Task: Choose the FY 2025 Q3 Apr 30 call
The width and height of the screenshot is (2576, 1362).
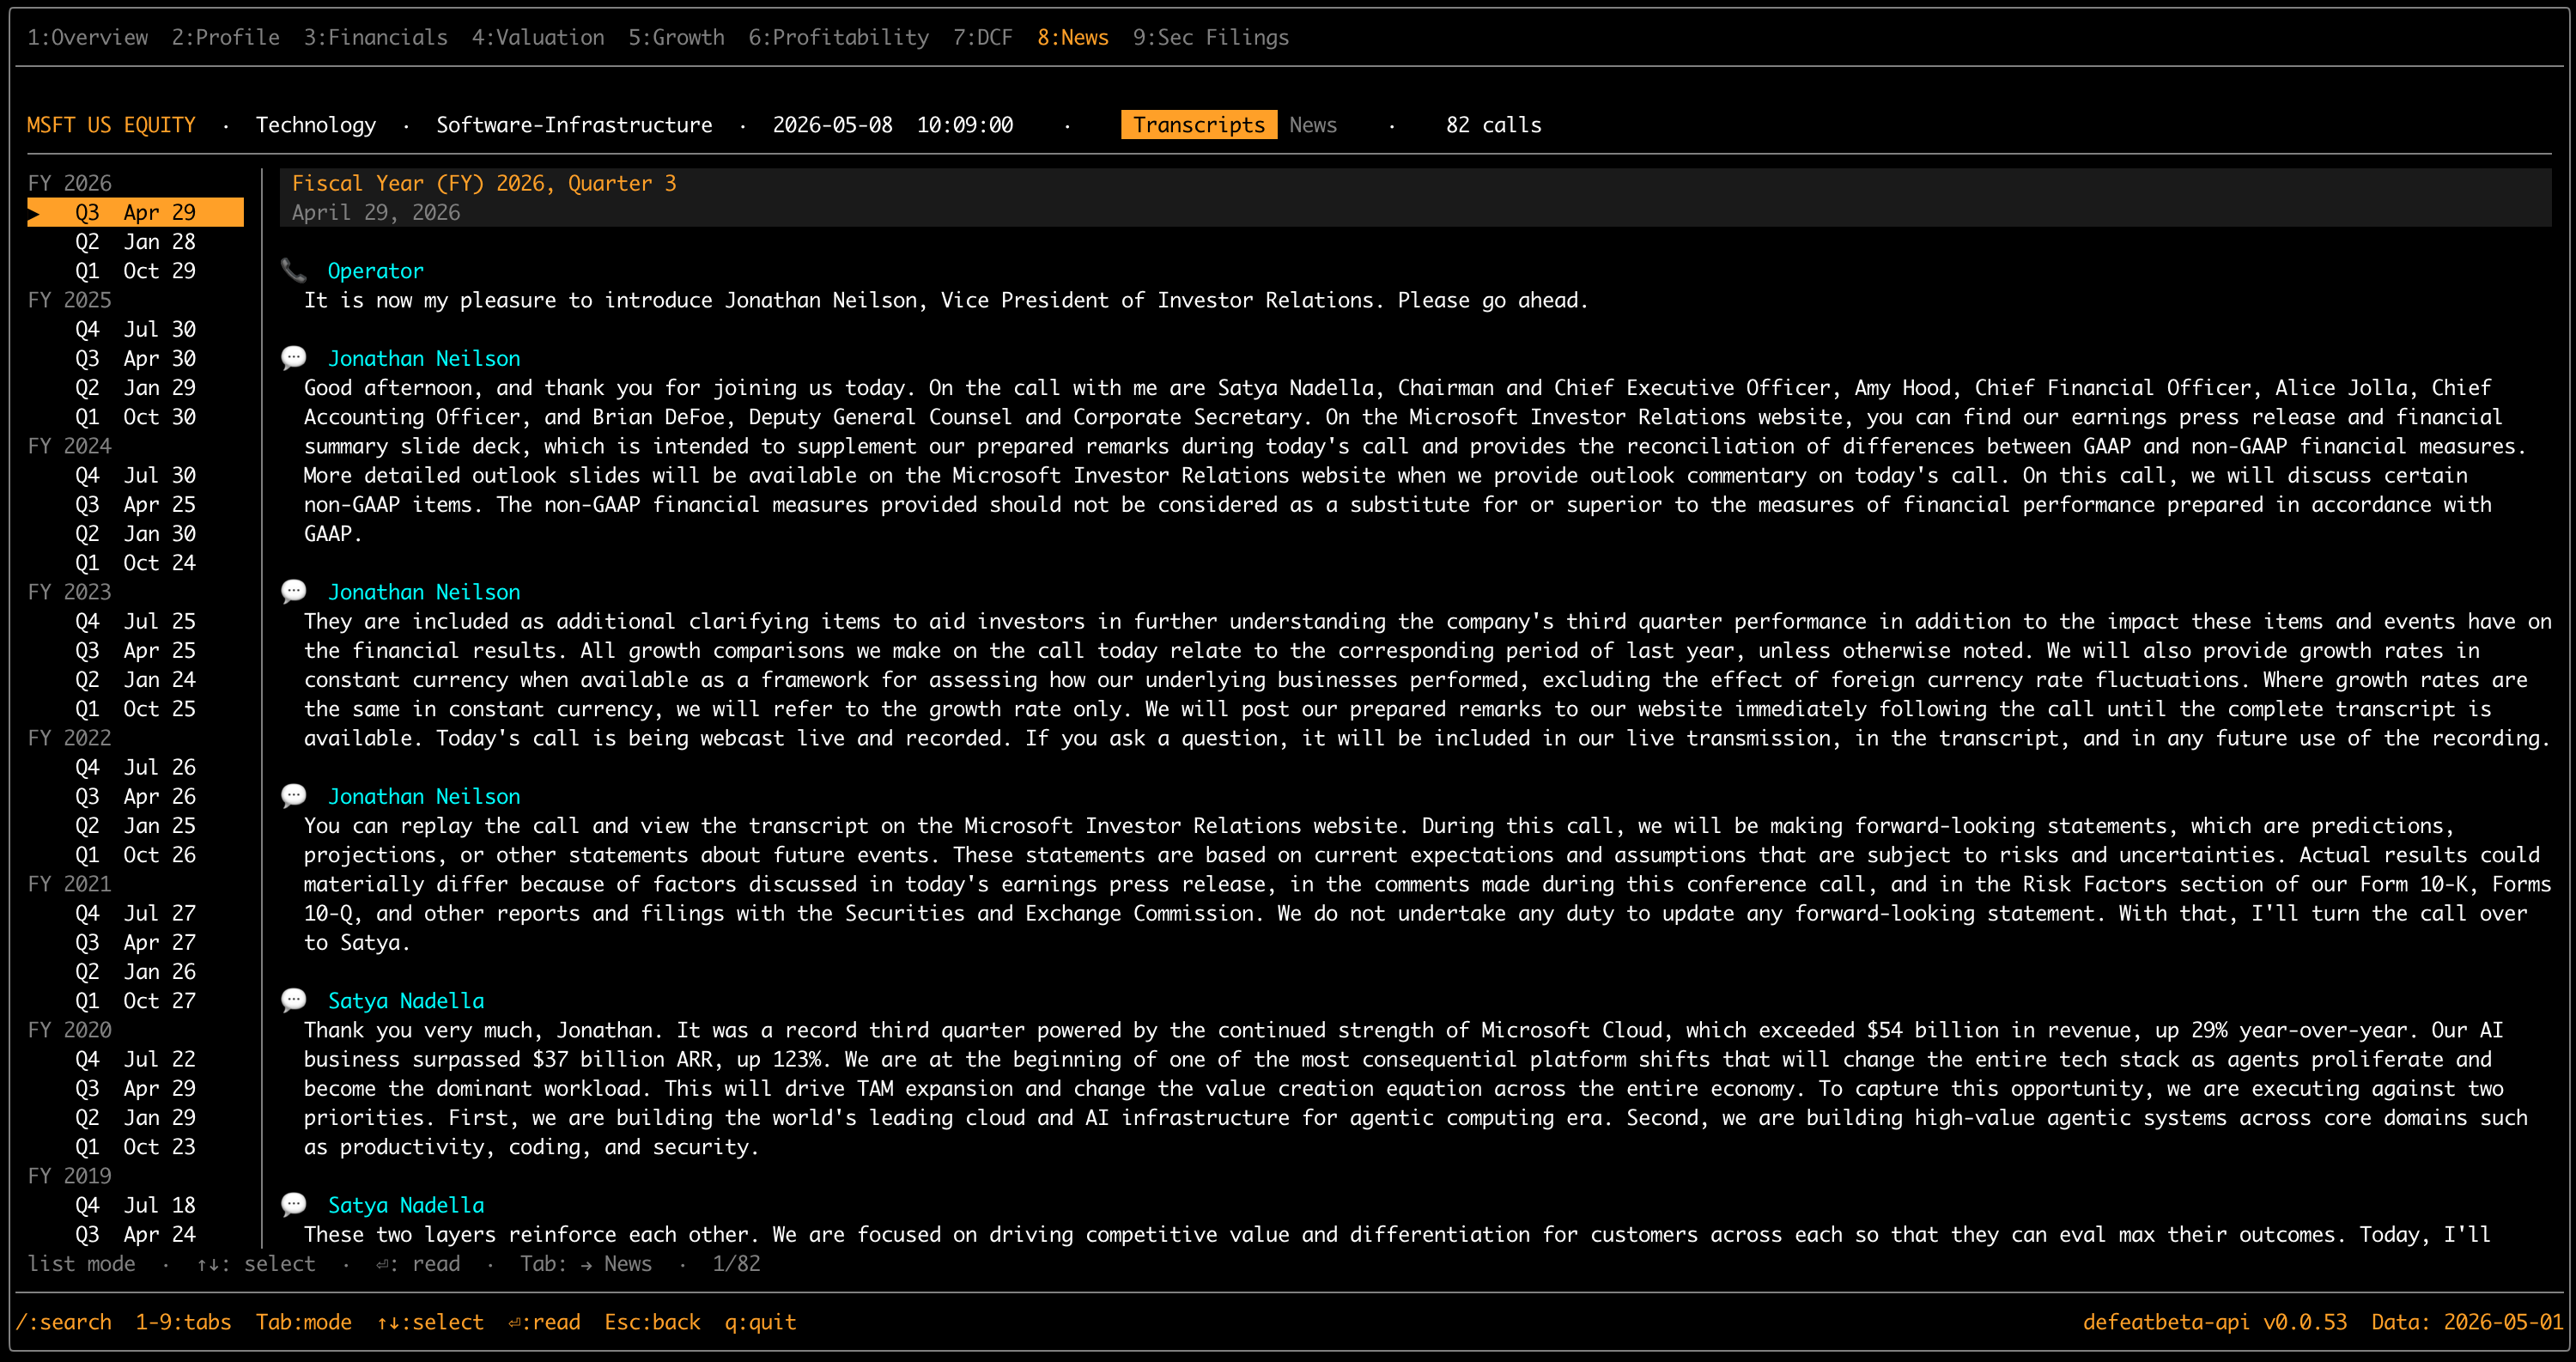Action: click(135, 358)
